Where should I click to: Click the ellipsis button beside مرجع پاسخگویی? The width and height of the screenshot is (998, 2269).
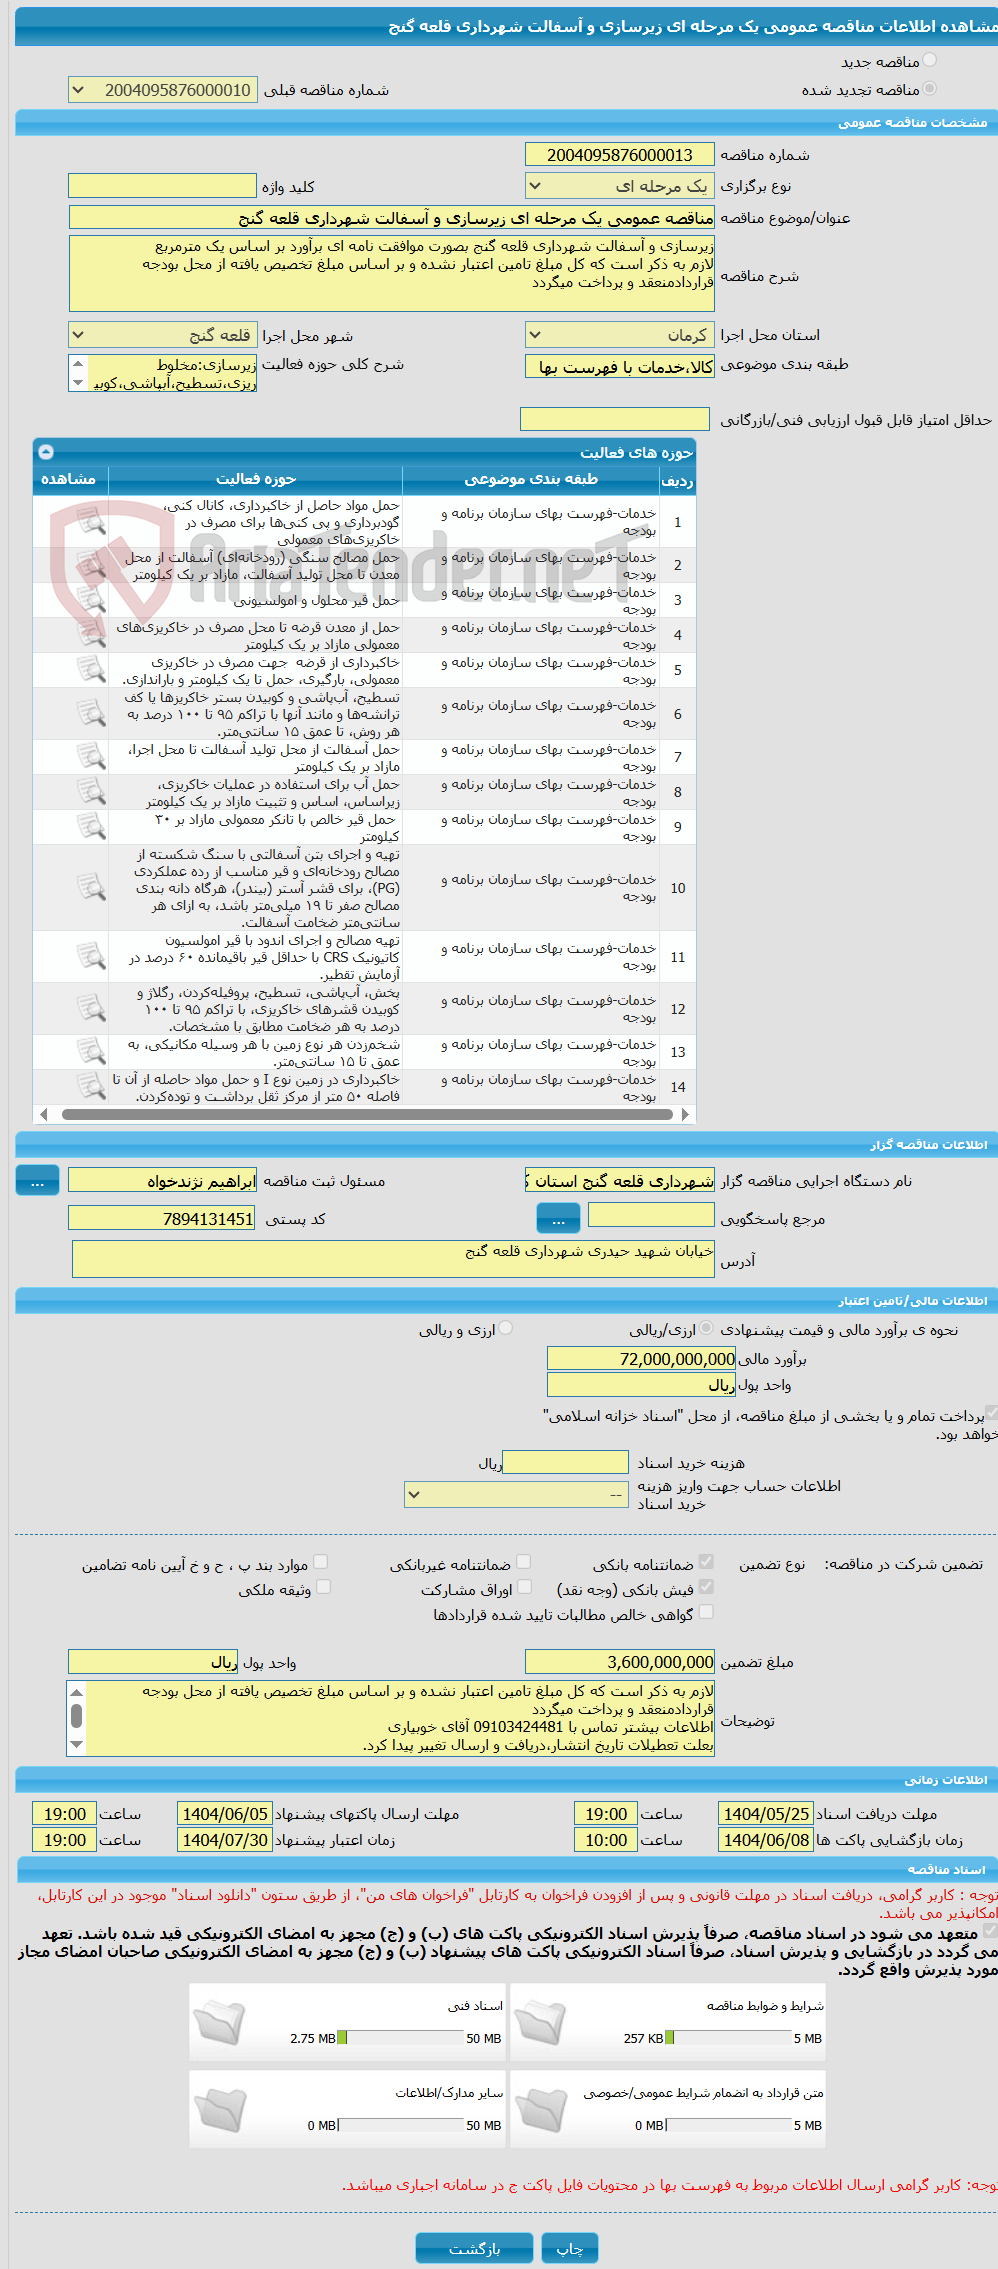tap(559, 1218)
